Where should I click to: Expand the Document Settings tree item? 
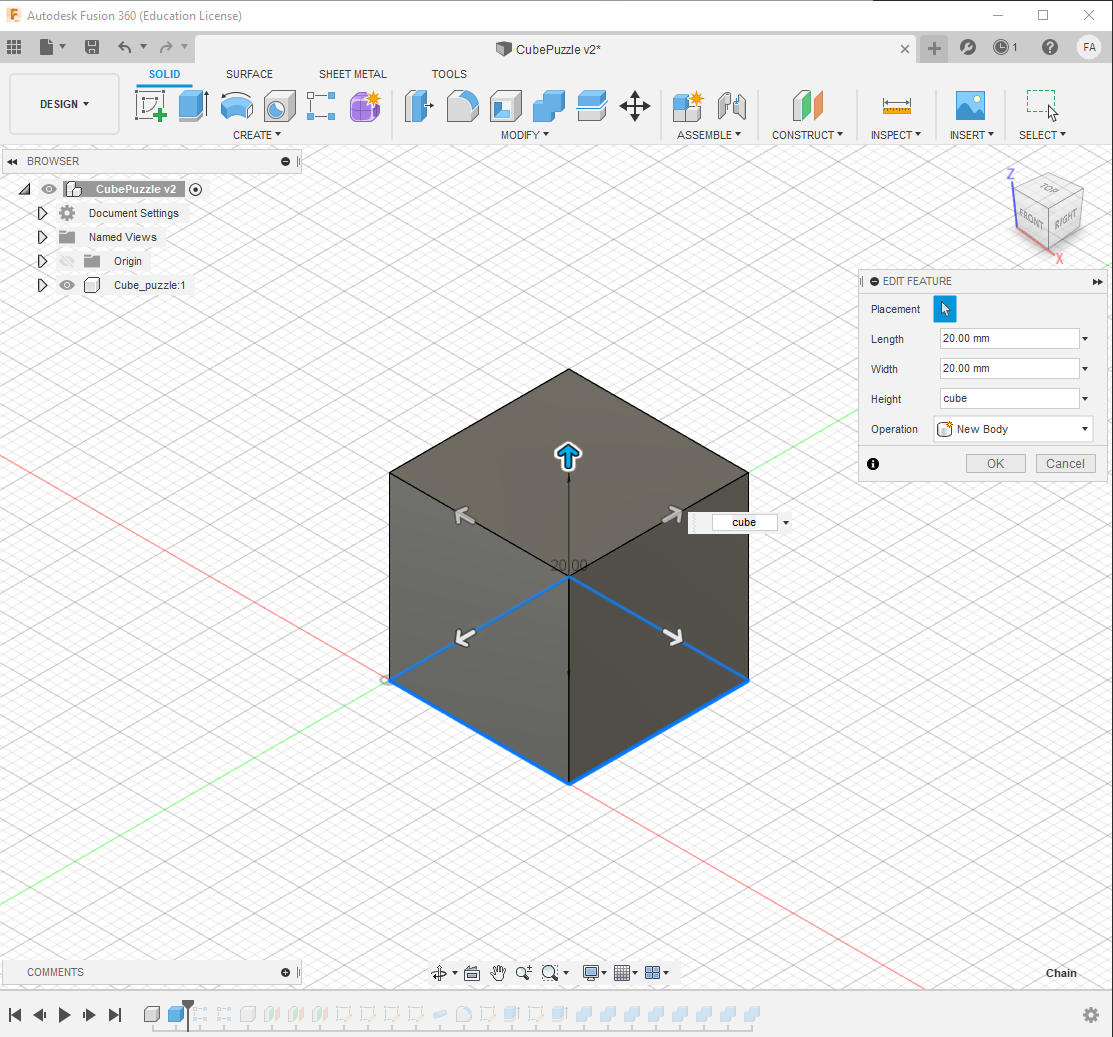coord(41,213)
